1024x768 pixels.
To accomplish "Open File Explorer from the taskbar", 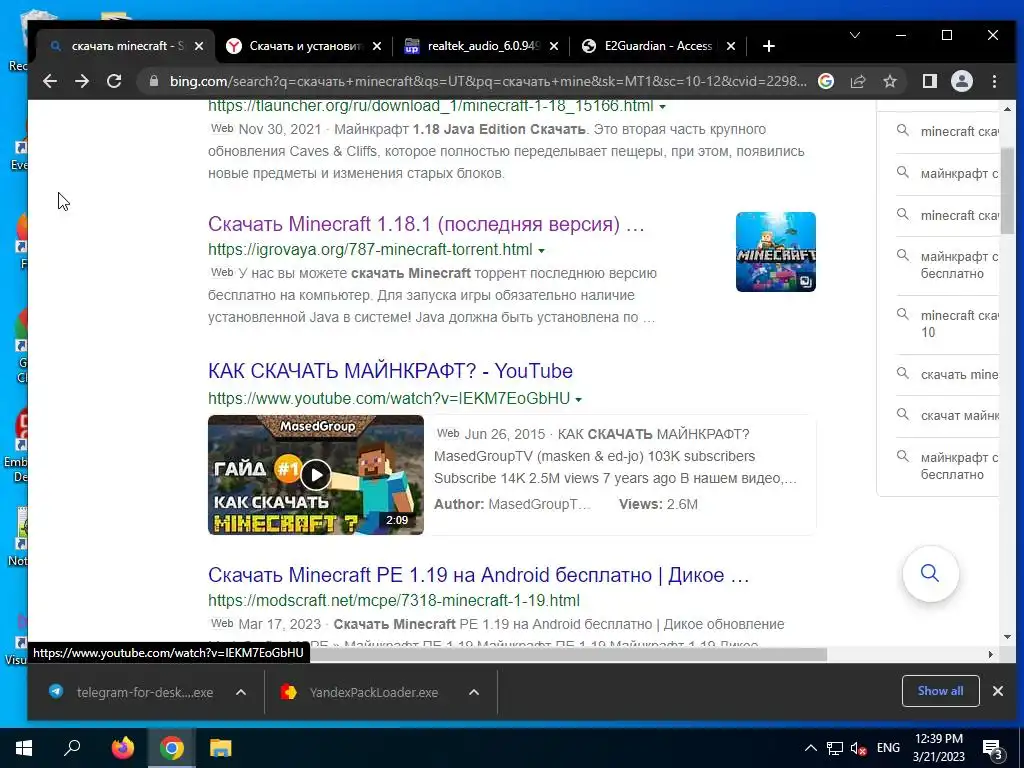I will (220, 748).
